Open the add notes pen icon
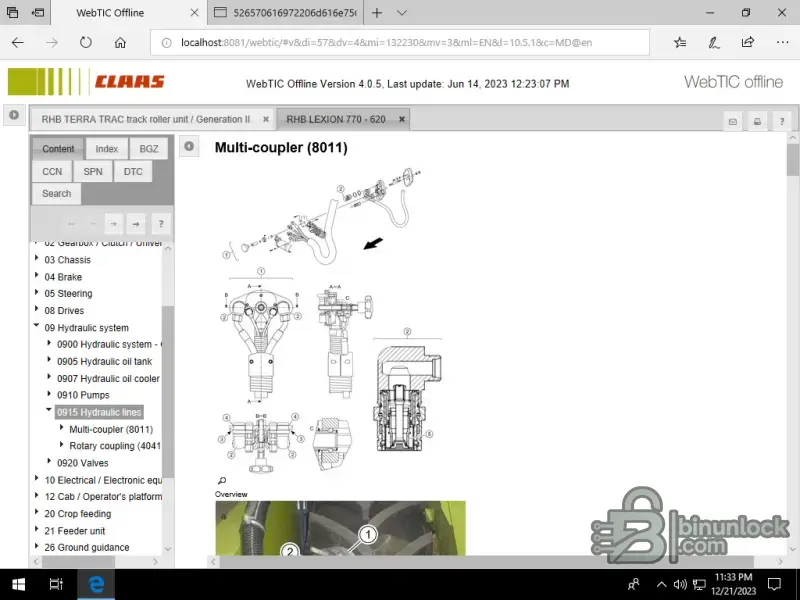 pos(714,43)
